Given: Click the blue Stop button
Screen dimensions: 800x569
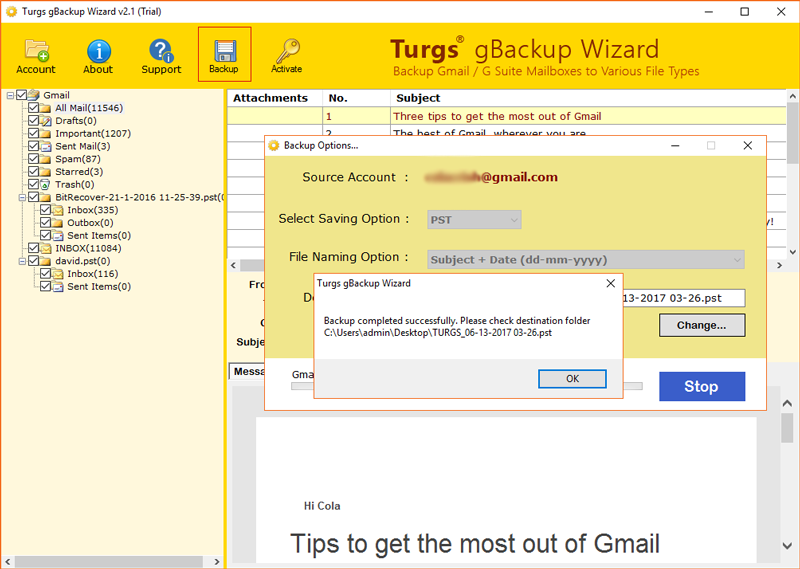Looking at the screenshot, I should (x=702, y=386).
